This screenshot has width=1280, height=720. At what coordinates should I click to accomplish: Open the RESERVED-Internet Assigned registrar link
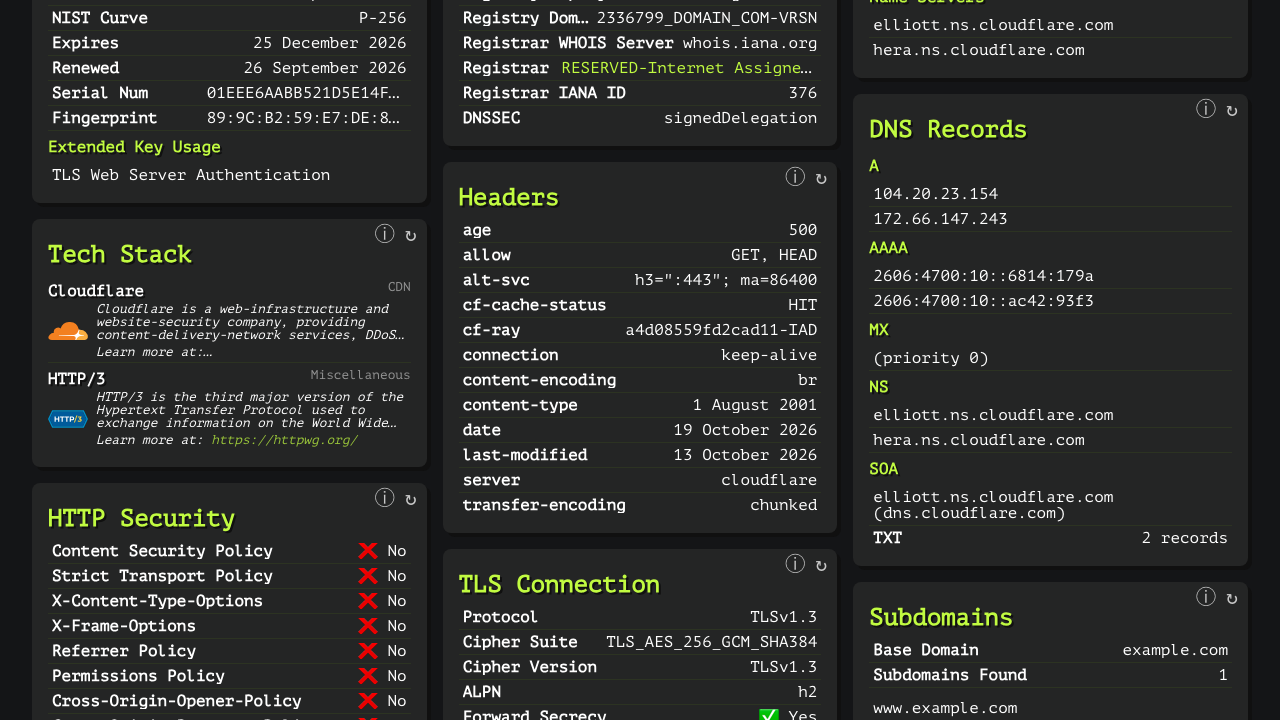click(x=689, y=68)
